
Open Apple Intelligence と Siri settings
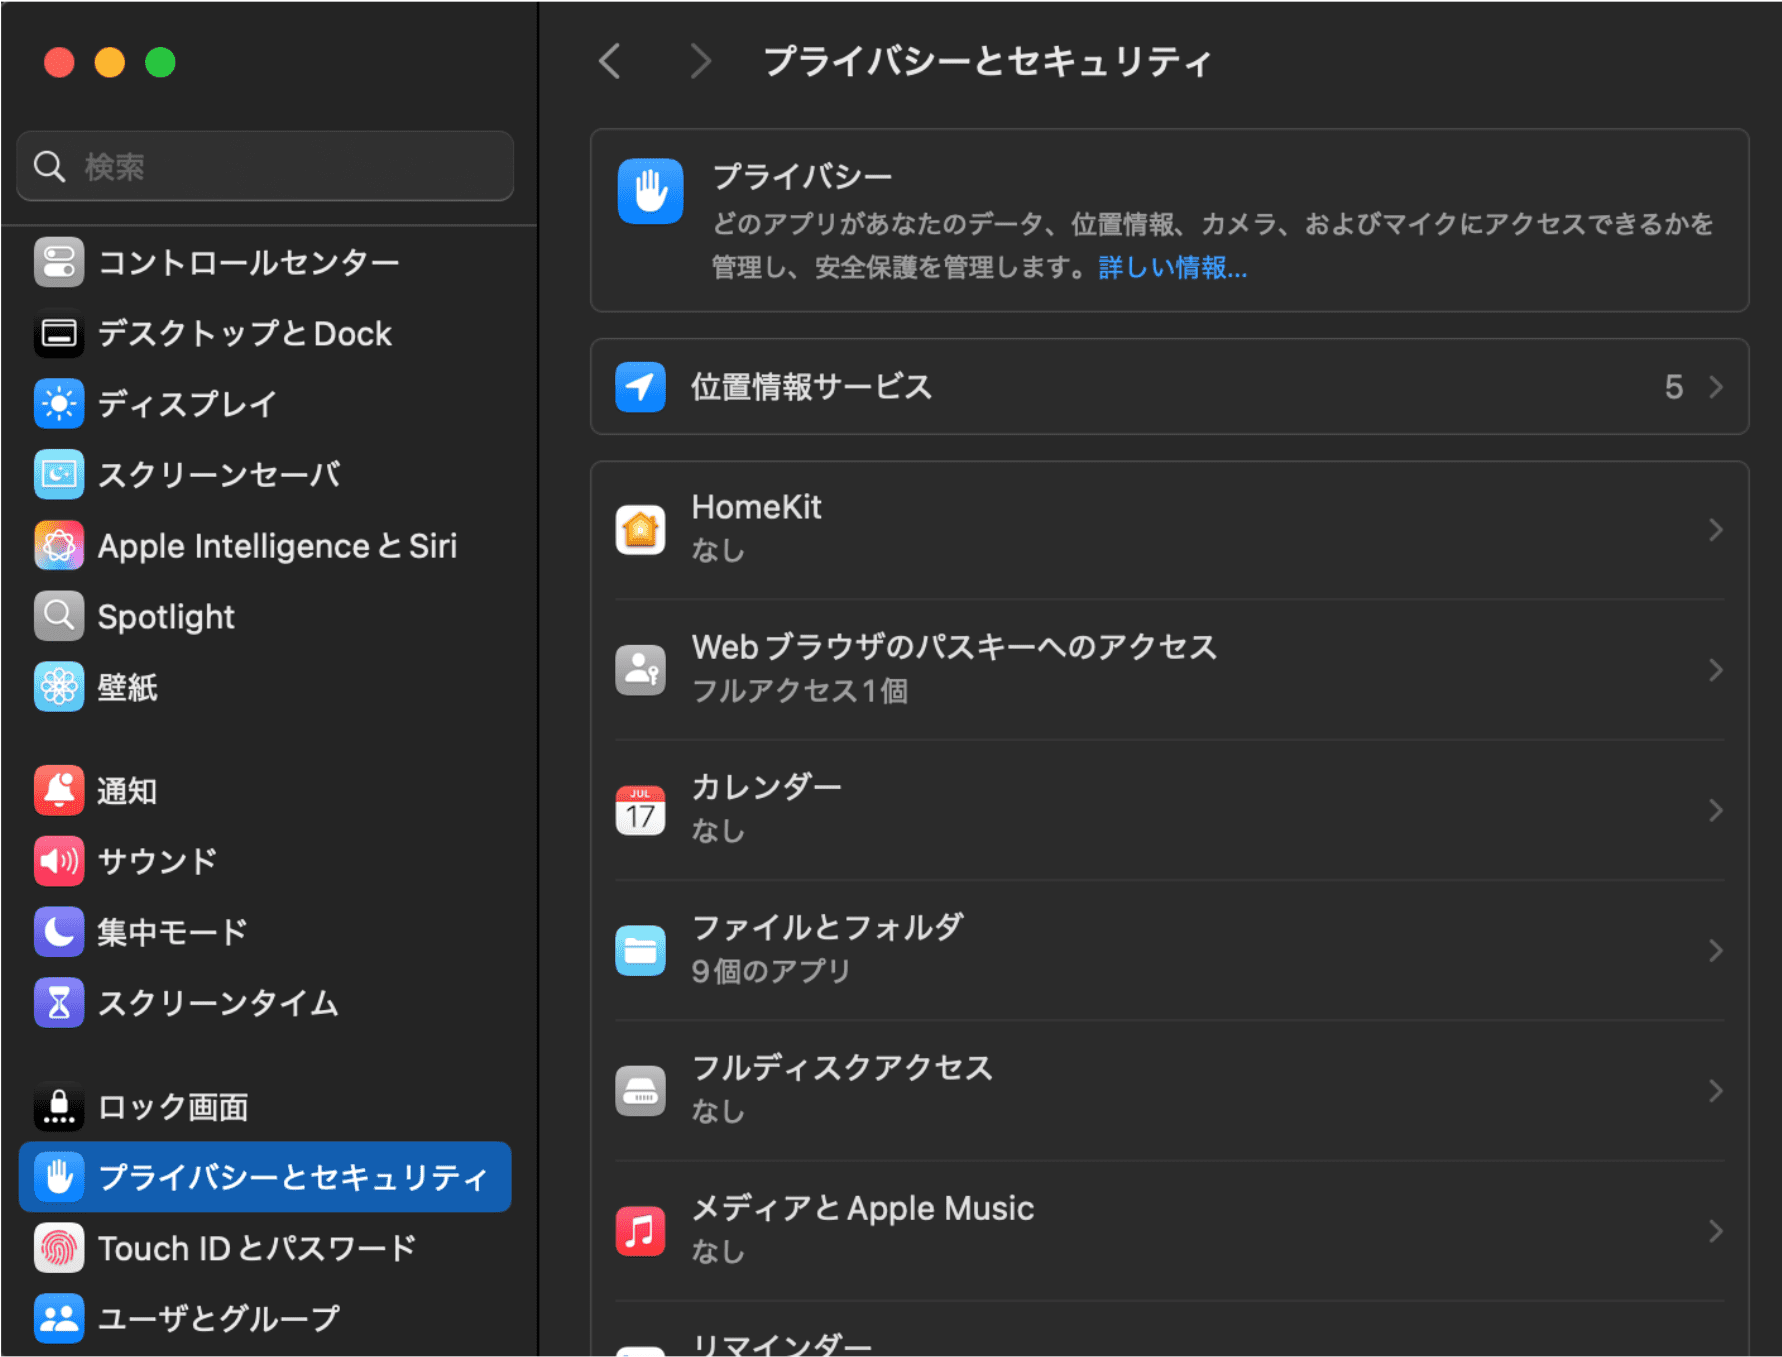[58, 545]
